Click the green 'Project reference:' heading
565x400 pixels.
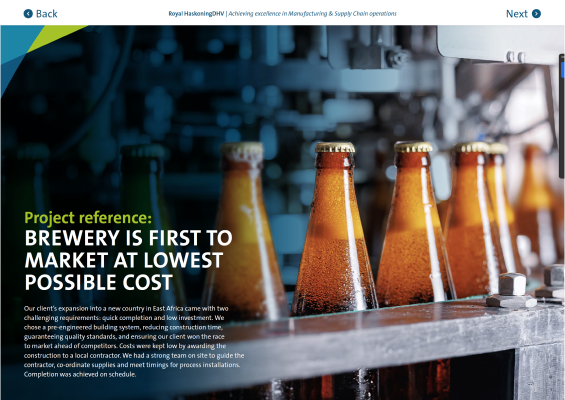click(x=88, y=217)
